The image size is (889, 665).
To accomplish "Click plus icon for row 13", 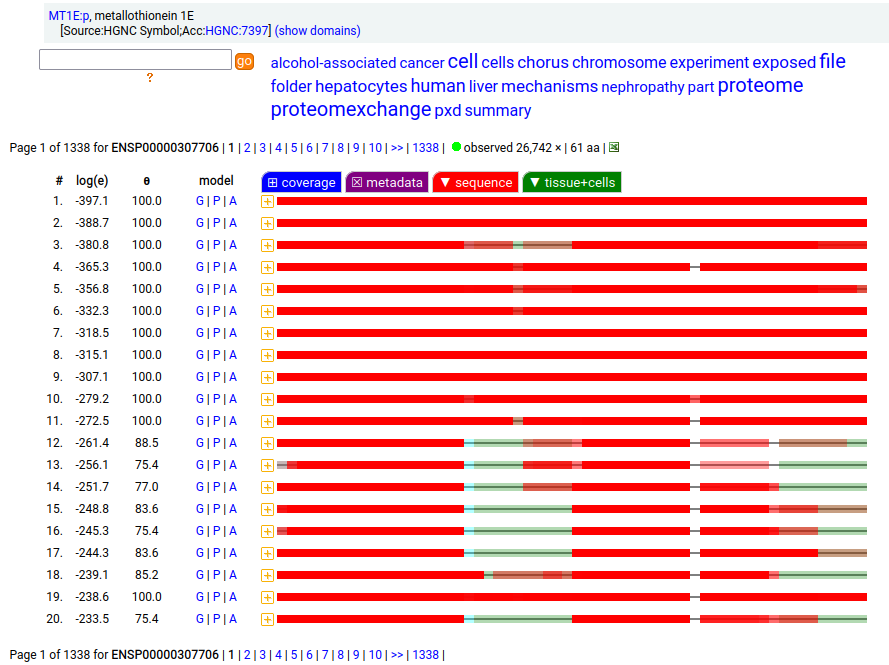I will (x=268, y=465).
